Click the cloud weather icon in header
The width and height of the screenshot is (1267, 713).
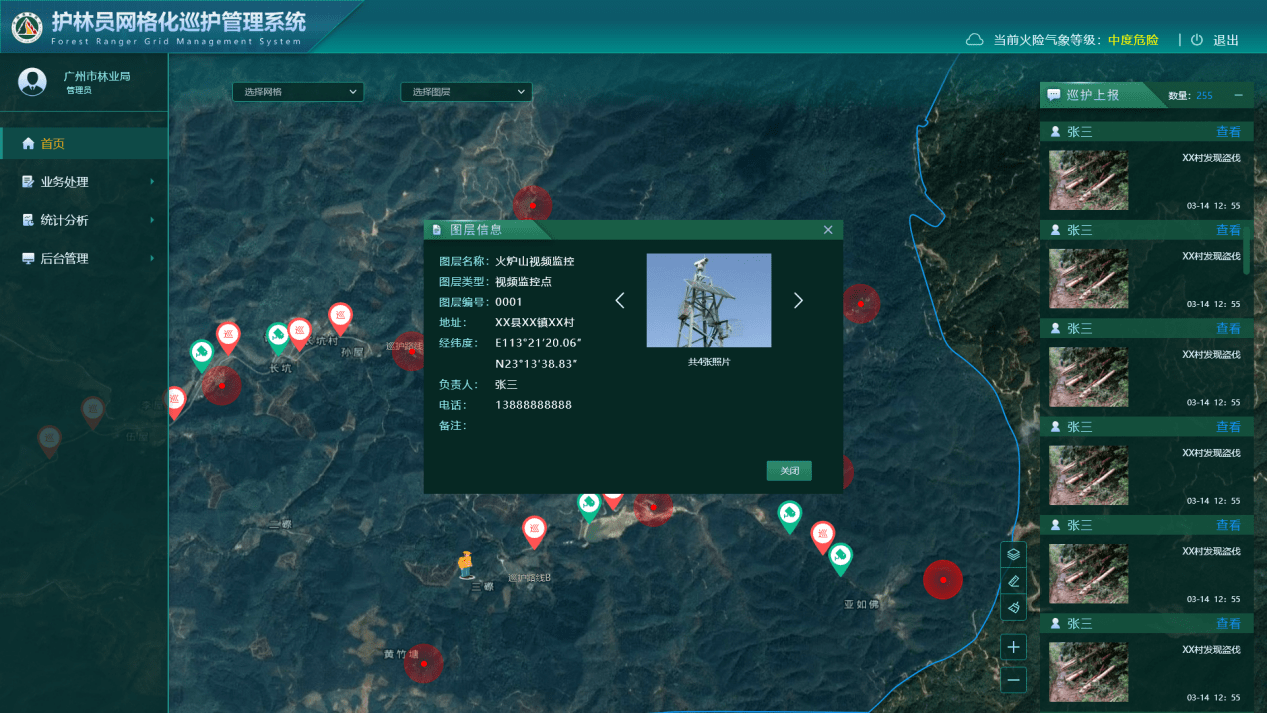click(x=974, y=40)
